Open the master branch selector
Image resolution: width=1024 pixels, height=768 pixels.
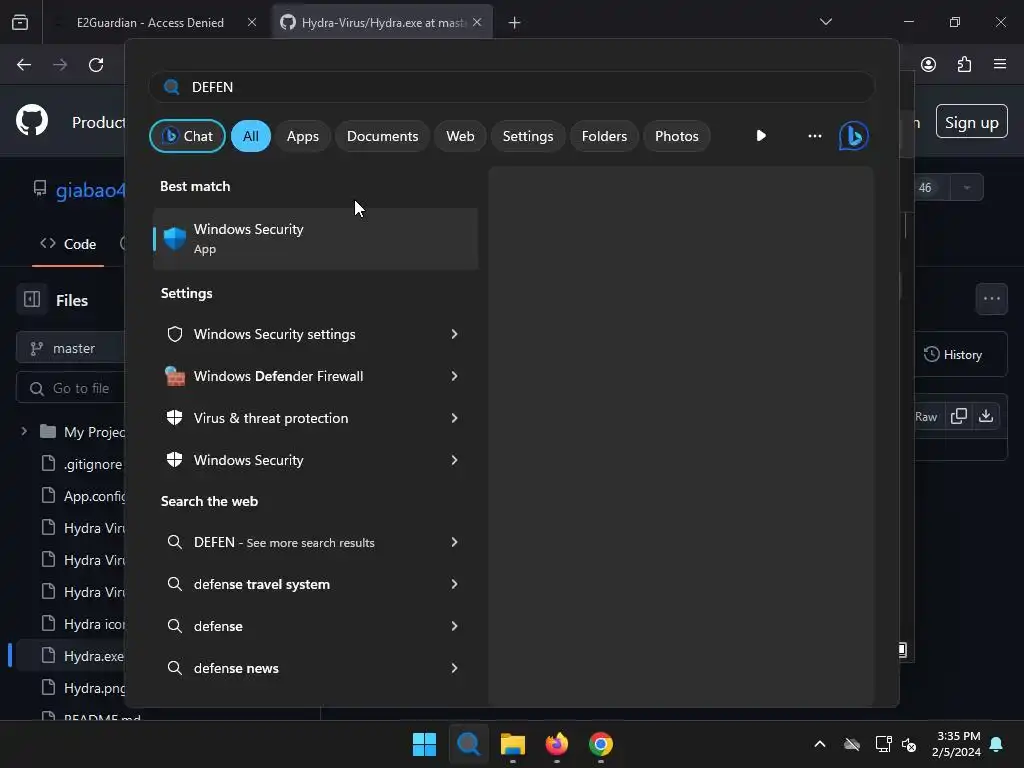(x=71, y=348)
